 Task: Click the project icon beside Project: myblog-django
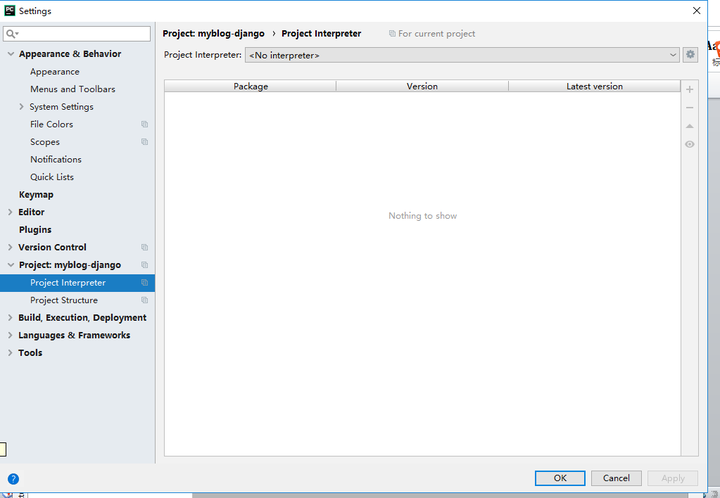pyautogui.click(x=145, y=265)
